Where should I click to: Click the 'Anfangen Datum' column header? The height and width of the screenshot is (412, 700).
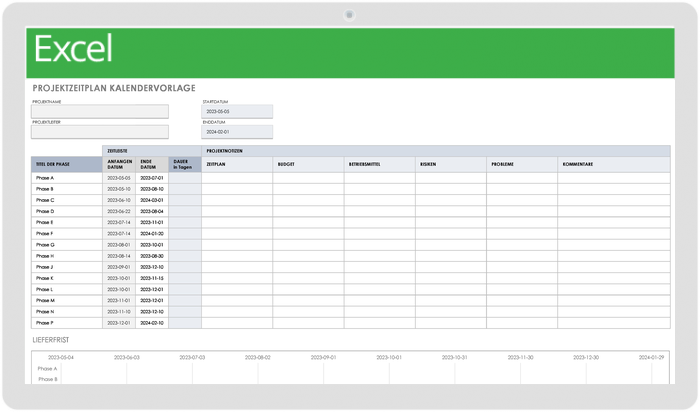click(x=119, y=164)
